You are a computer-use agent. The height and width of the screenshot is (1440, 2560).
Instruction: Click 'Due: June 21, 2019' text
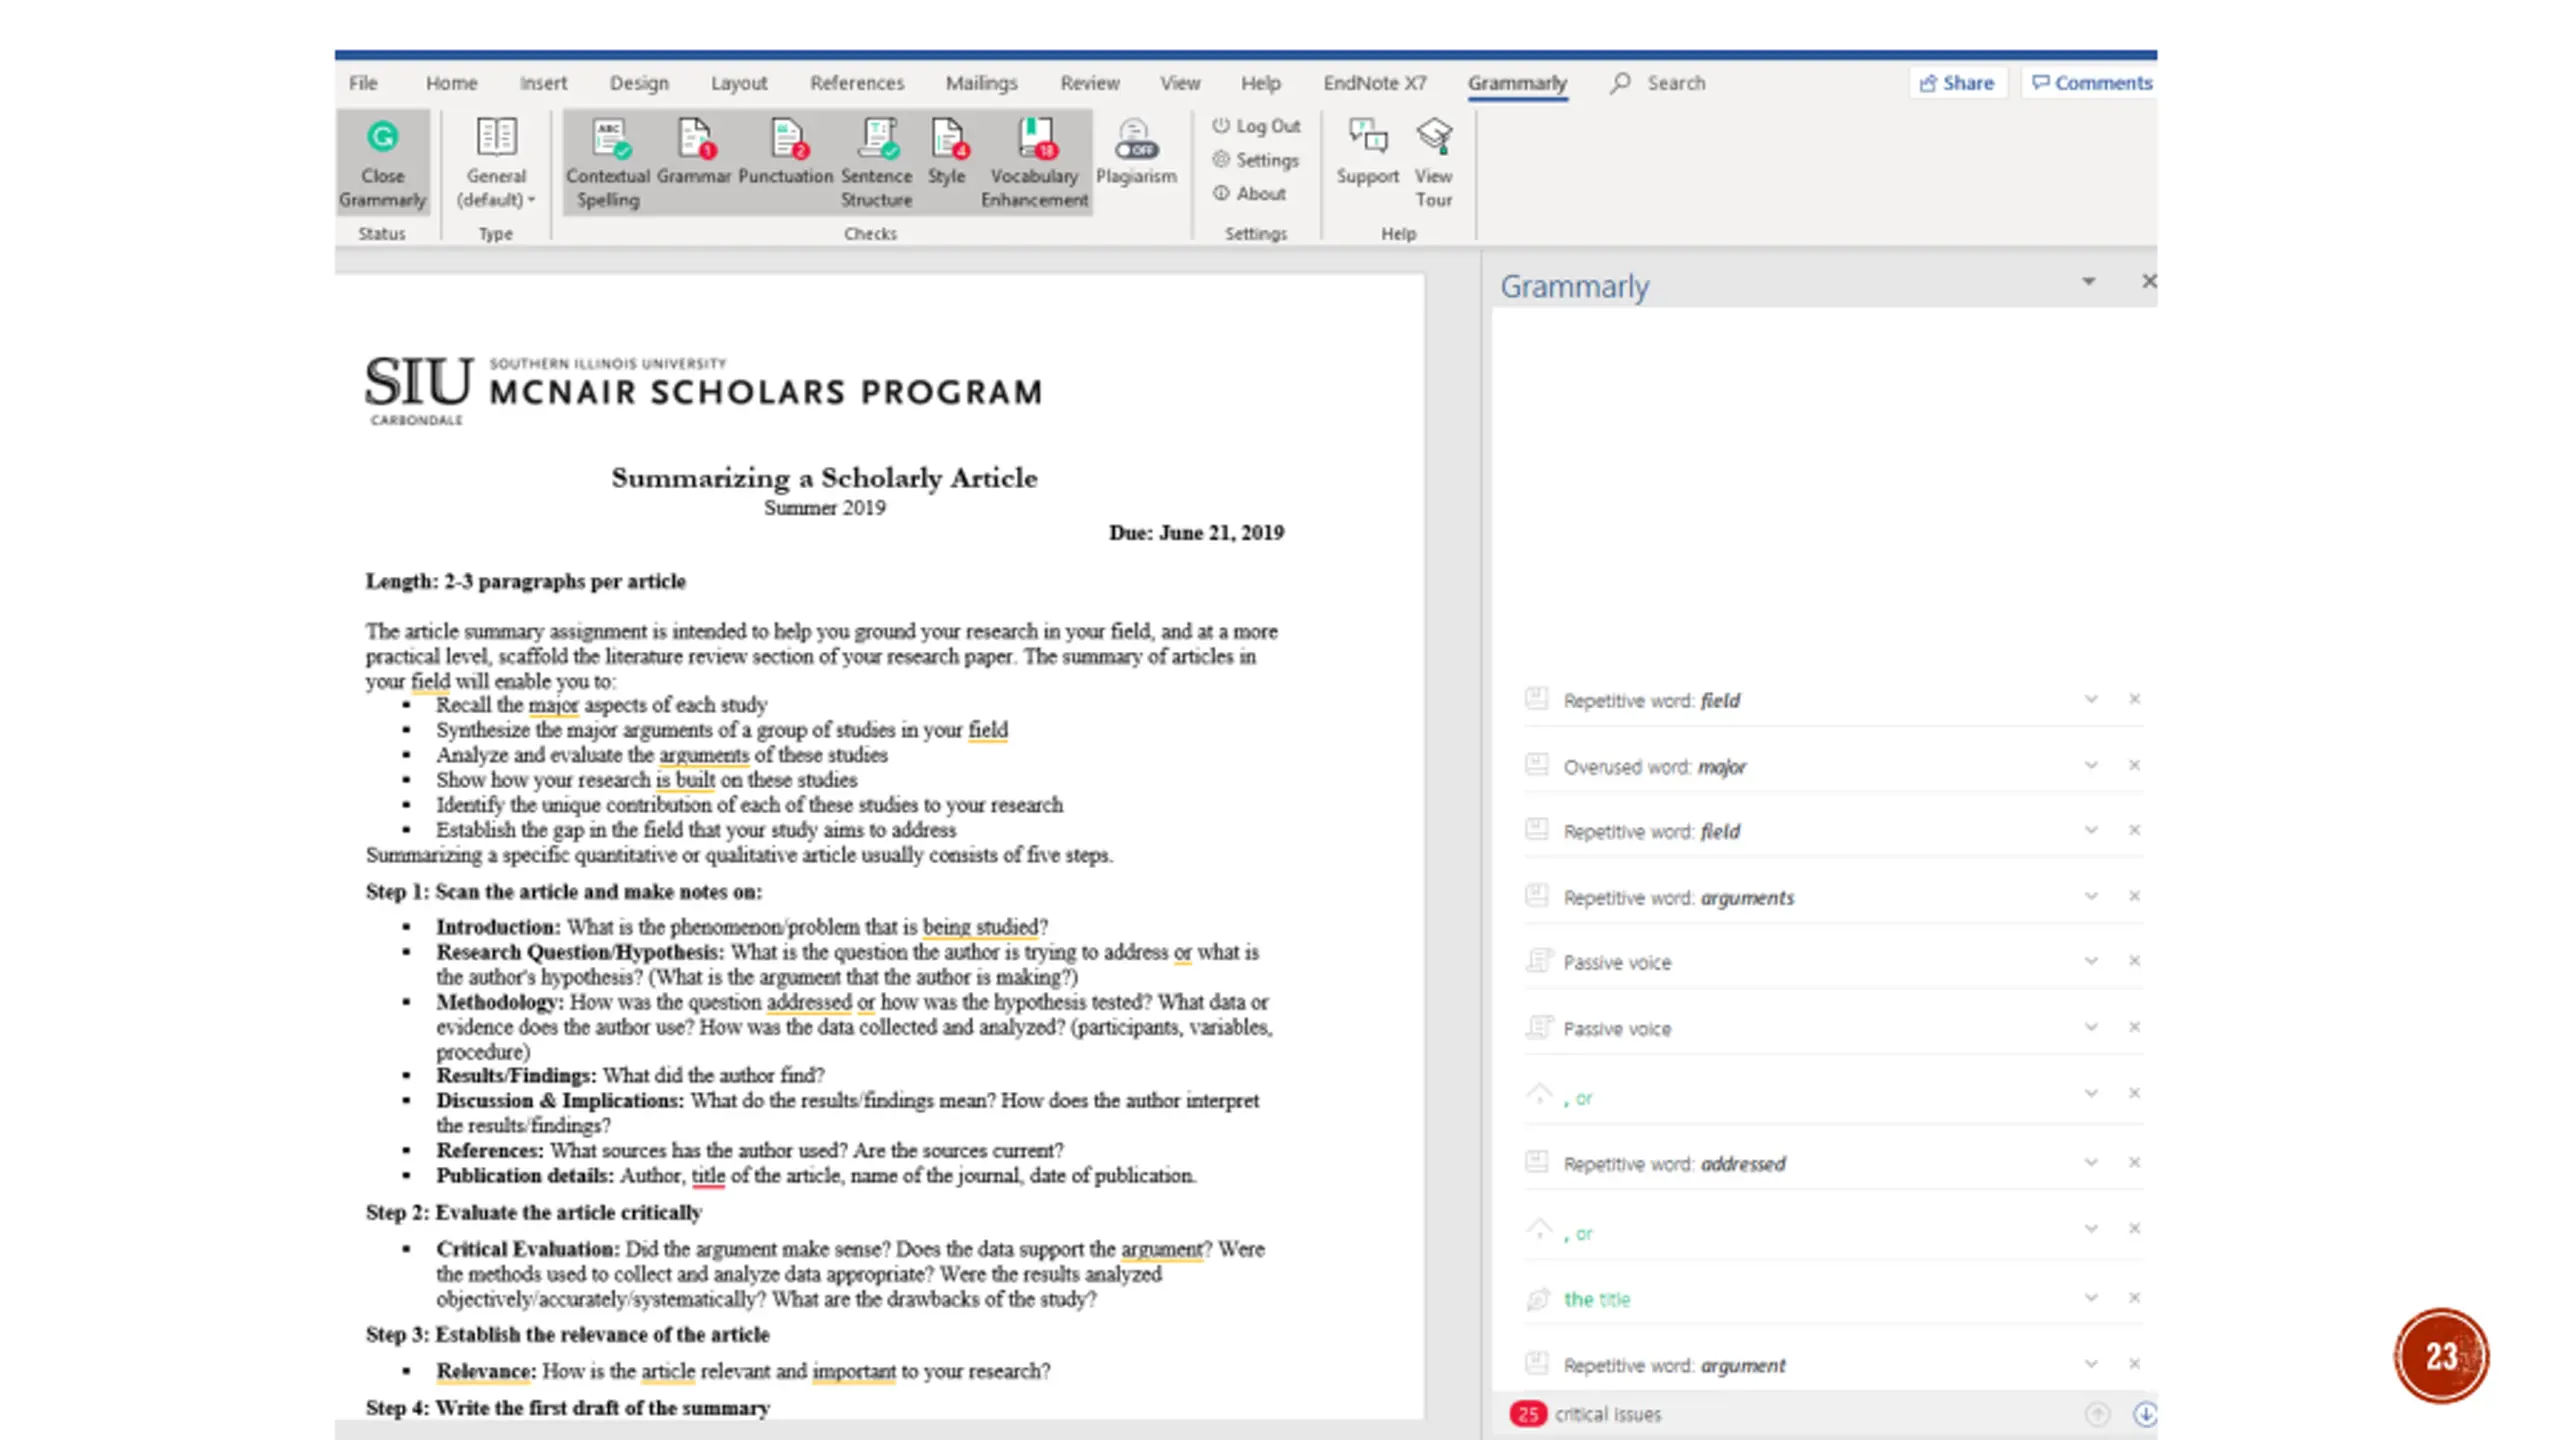point(1196,533)
